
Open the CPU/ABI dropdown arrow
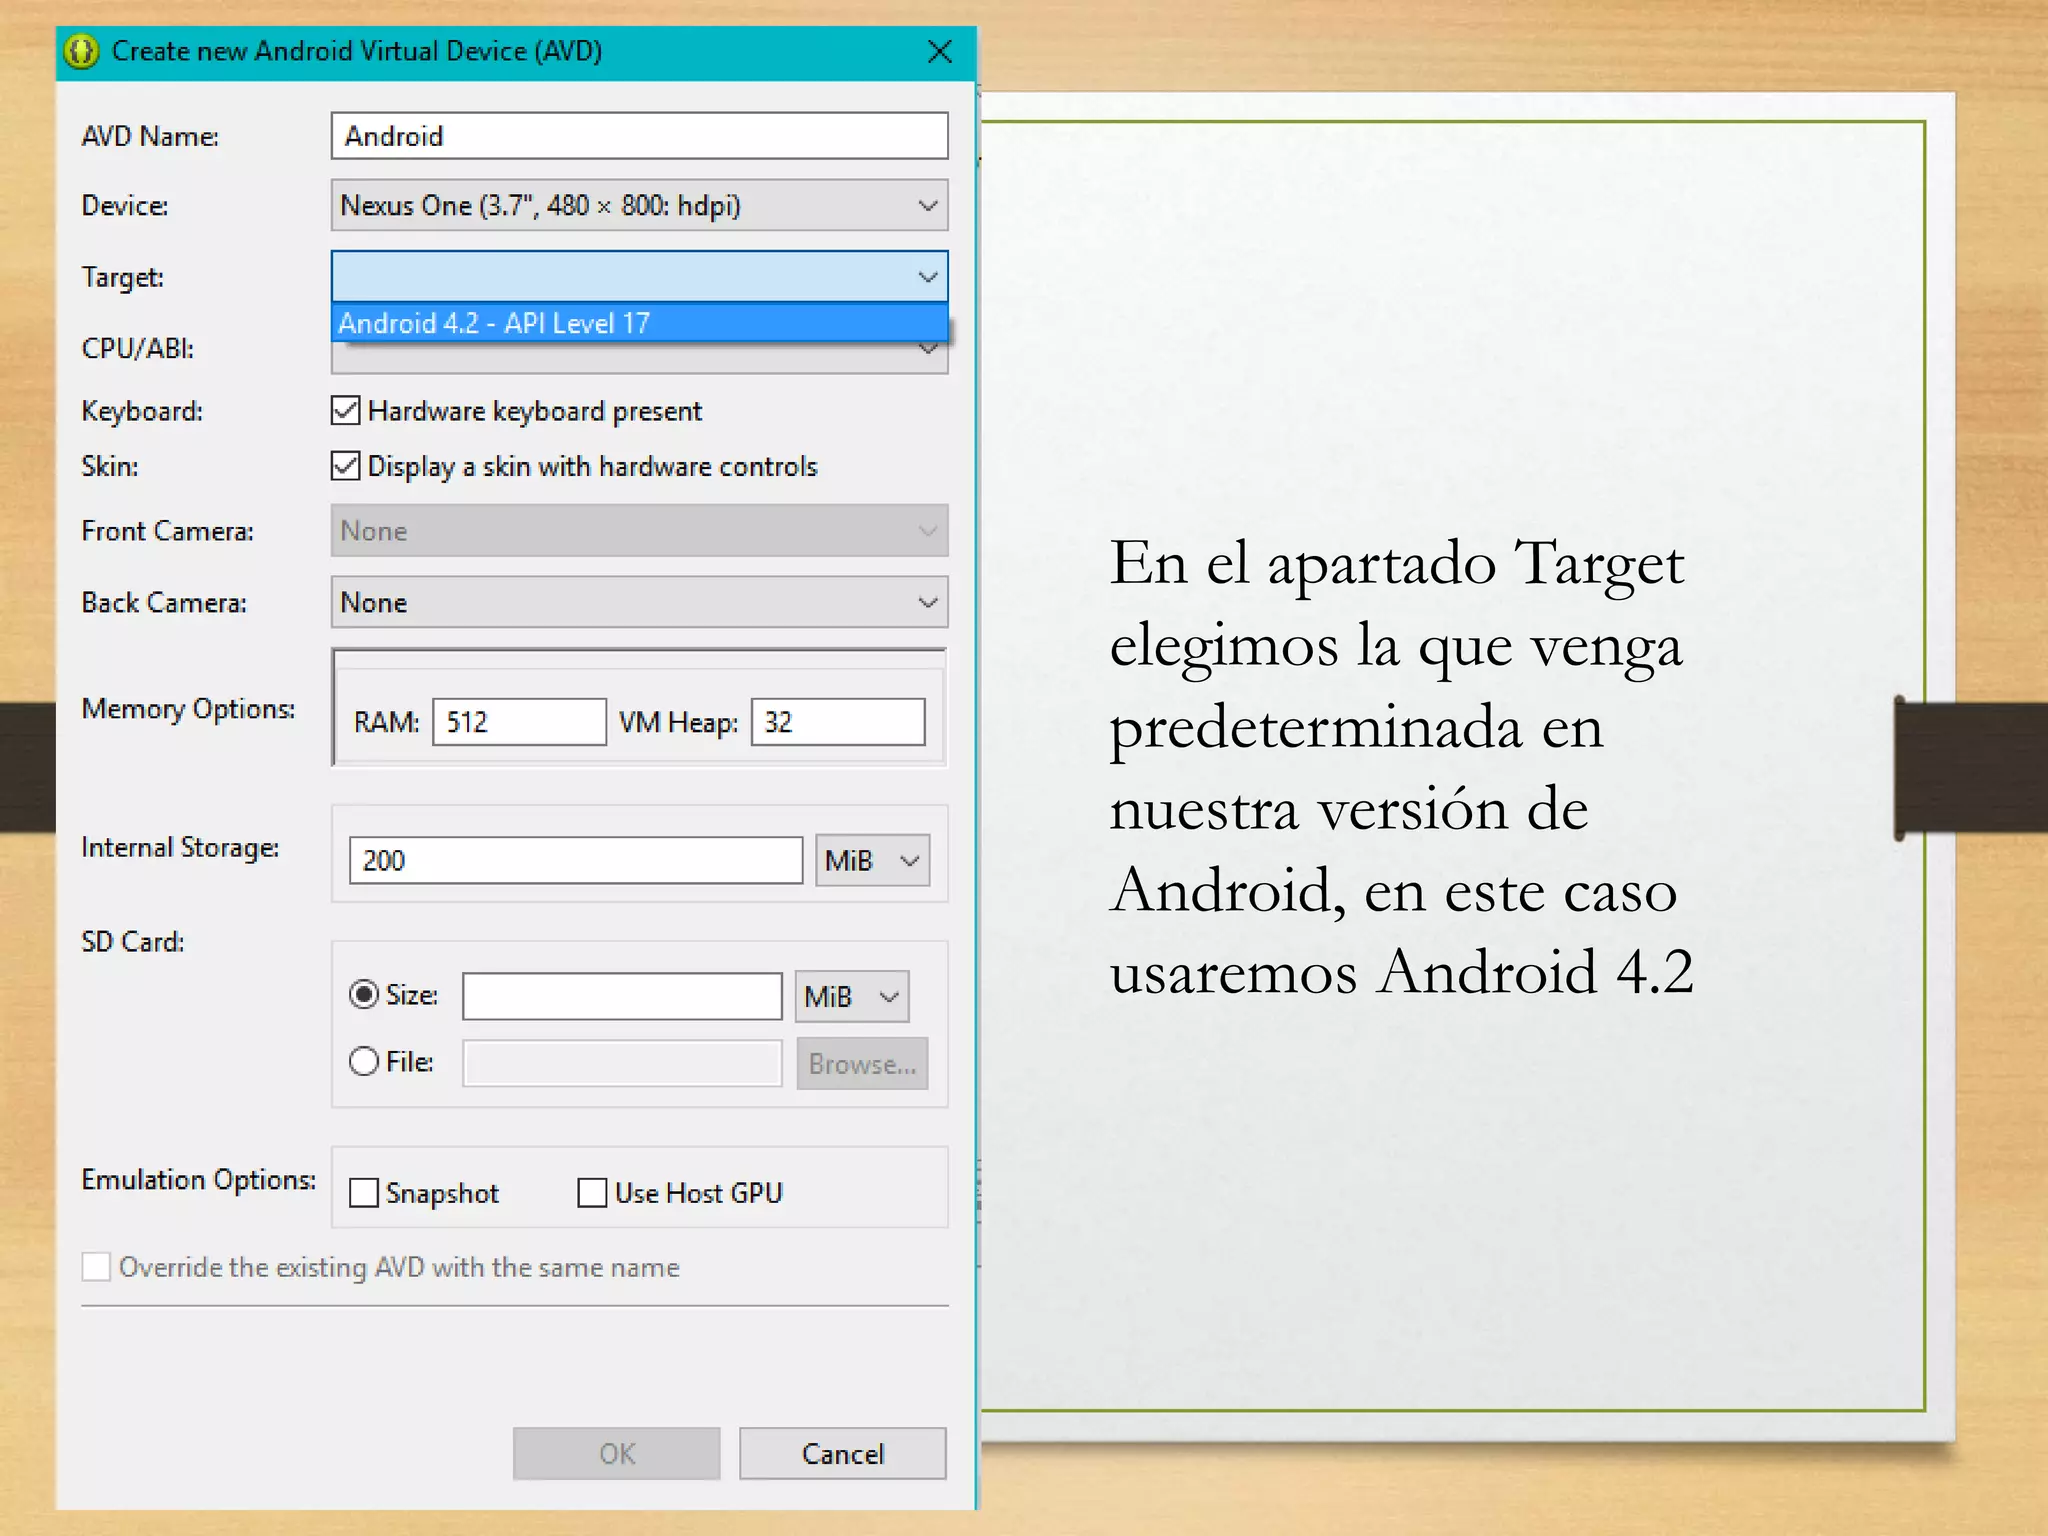click(x=928, y=350)
